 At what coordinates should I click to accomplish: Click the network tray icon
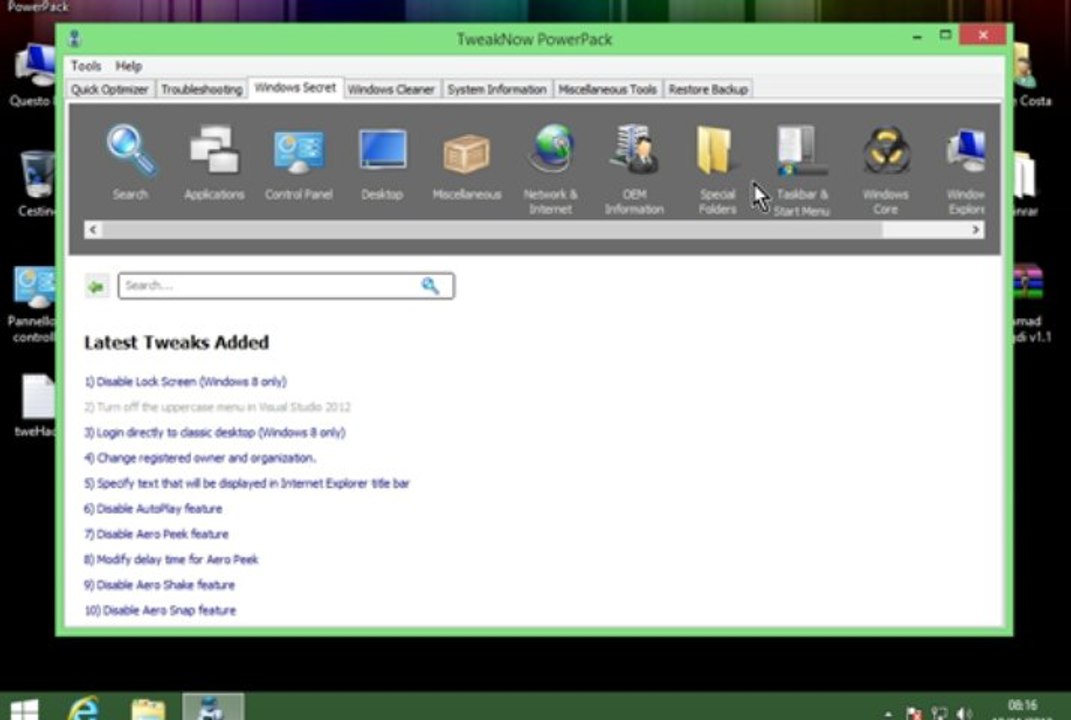coord(939,713)
